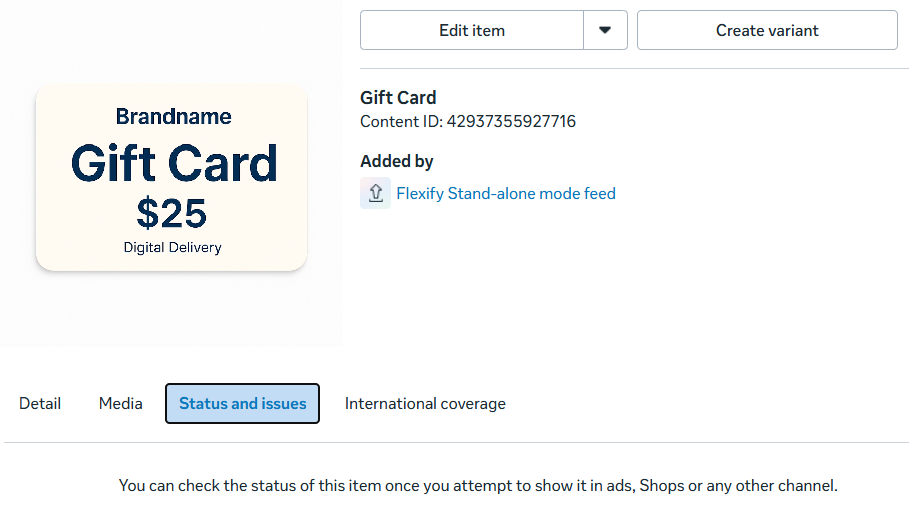This screenshot has width=909, height=515.
Task: Switch to the Detail tab
Action: (x=40, y=404)
